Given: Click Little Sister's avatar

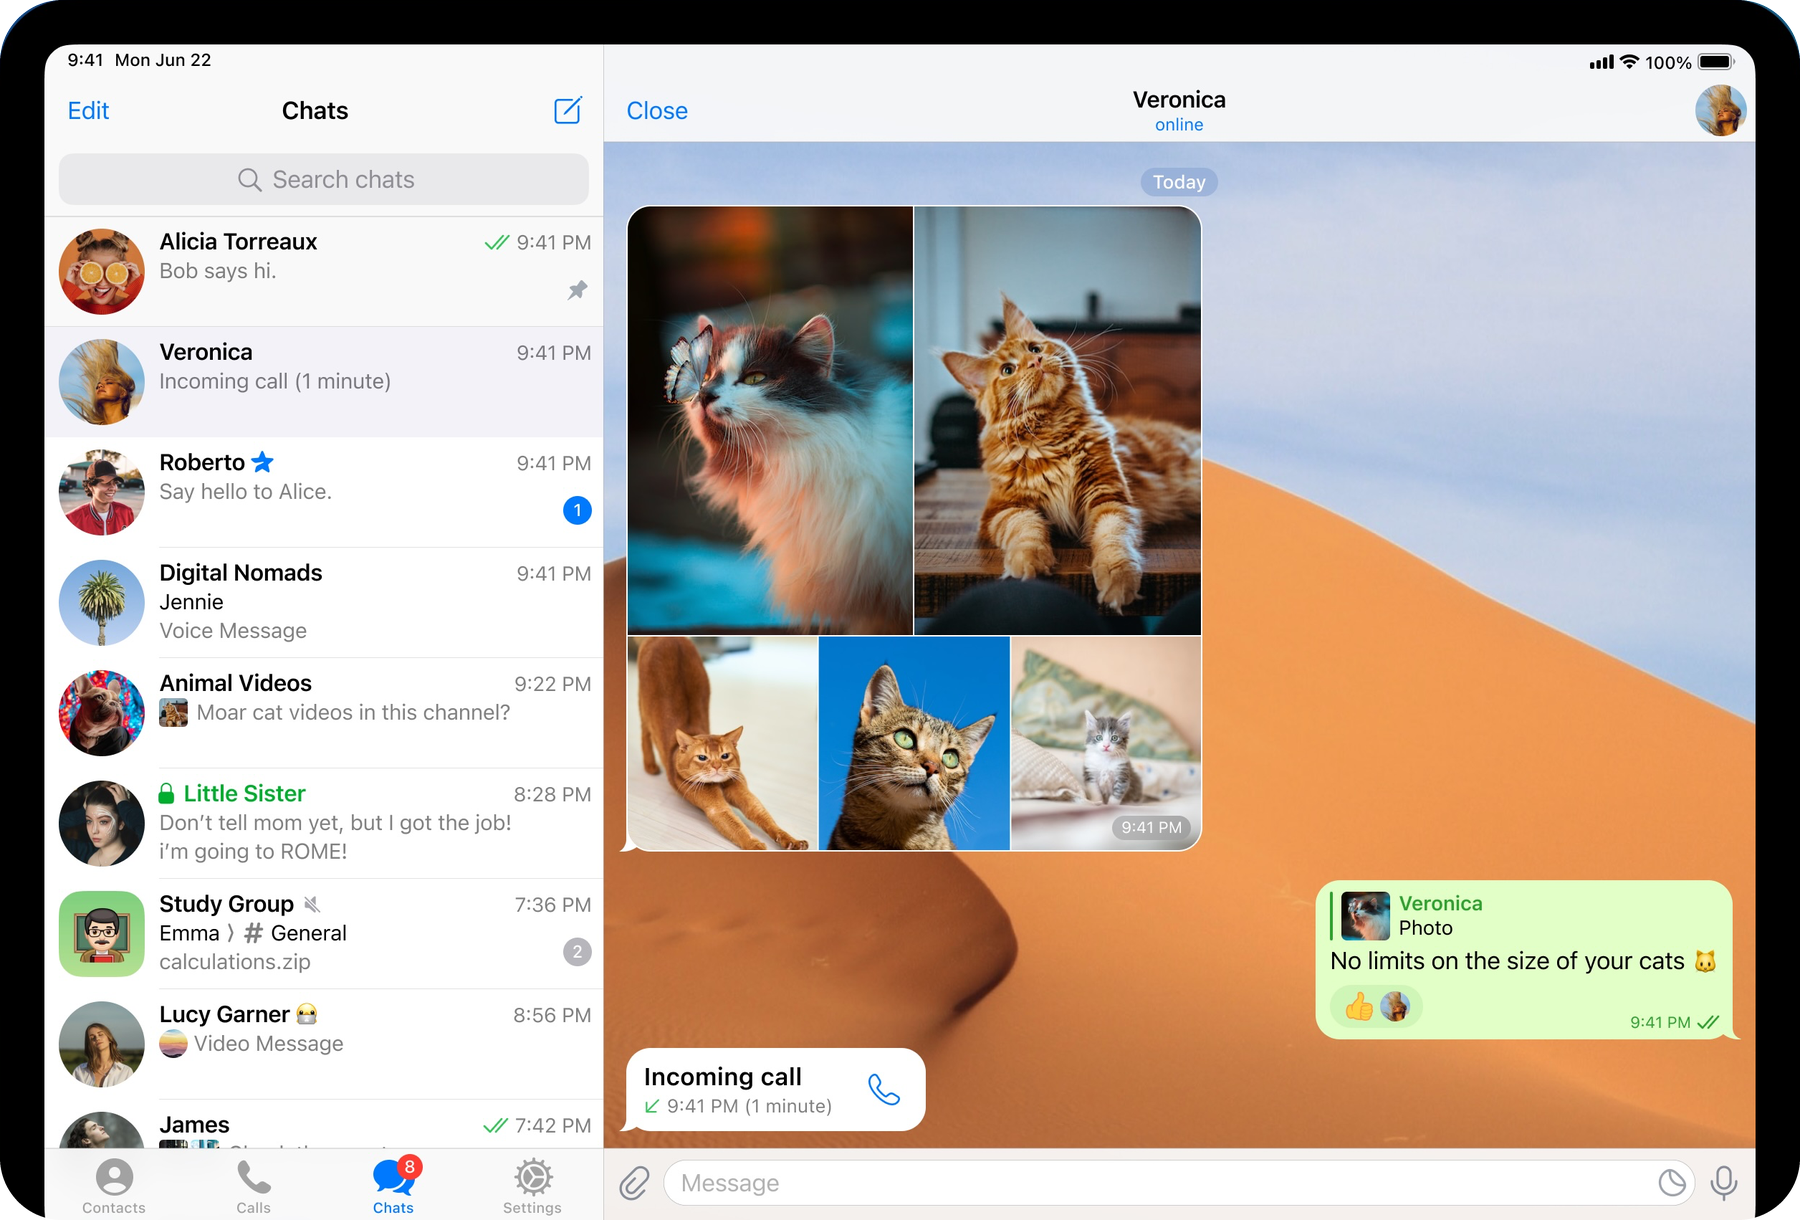Looking at the screenshot, I should 101,823.
